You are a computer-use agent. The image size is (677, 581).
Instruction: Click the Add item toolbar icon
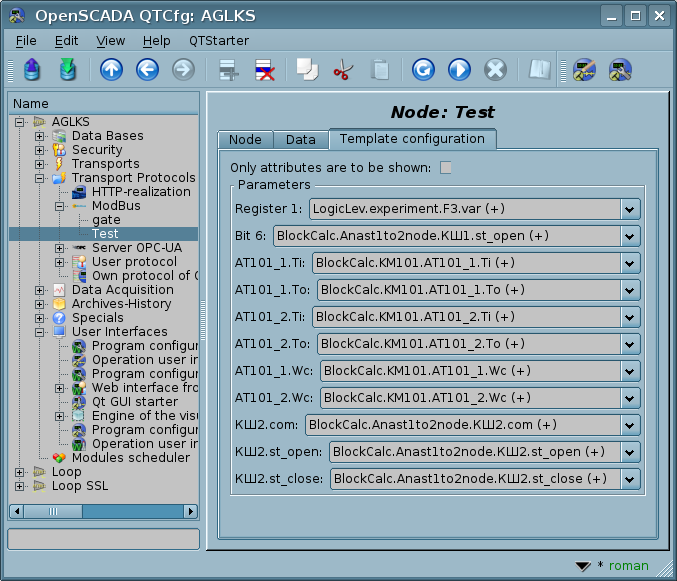pyautogui.click(x=229, y=70)
